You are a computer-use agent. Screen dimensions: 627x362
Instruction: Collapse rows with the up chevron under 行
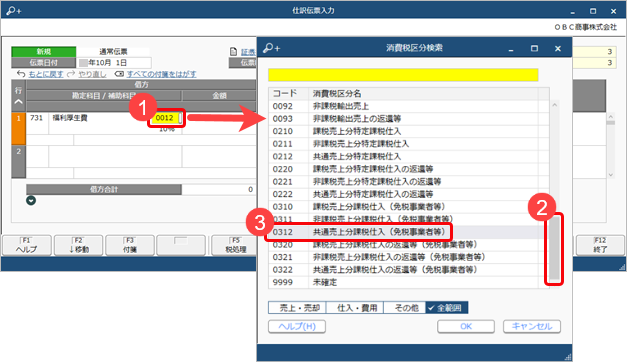(18, 102)
